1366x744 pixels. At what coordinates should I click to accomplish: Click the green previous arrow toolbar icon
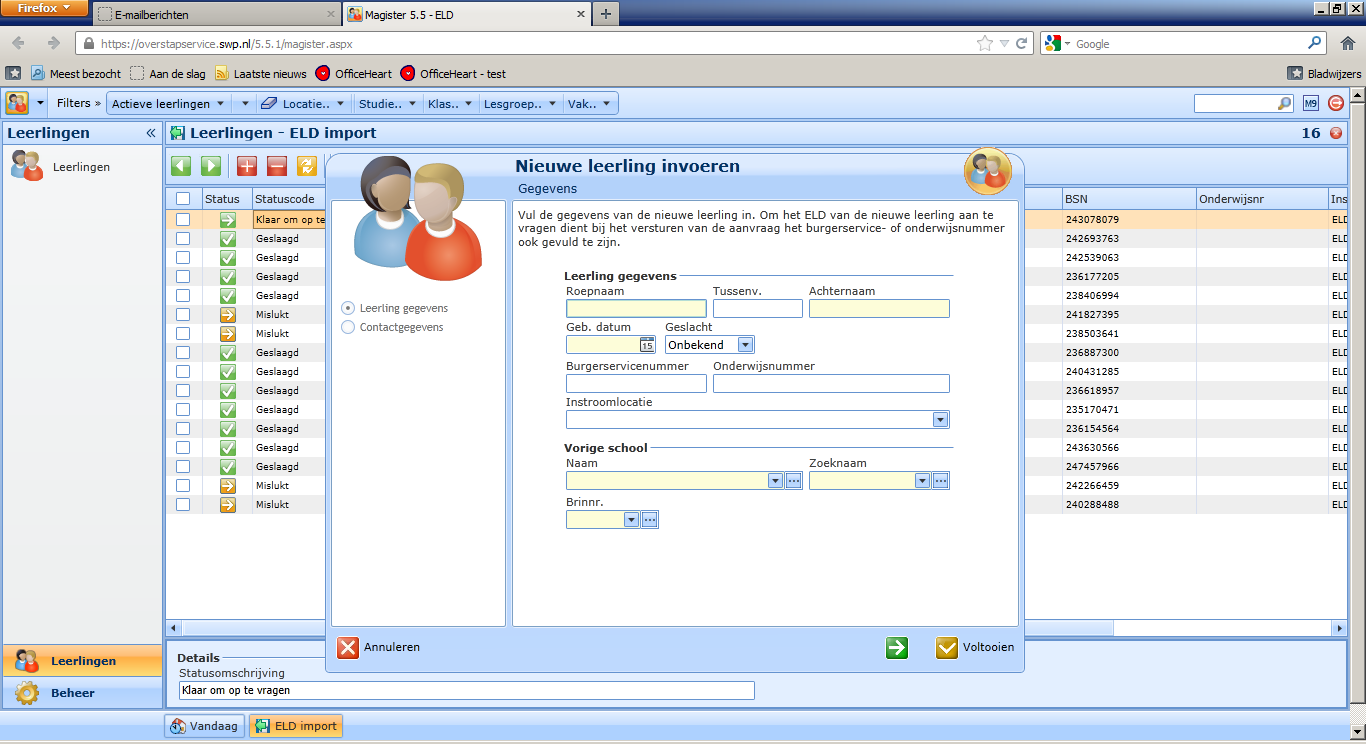click(x=181, y=166)
